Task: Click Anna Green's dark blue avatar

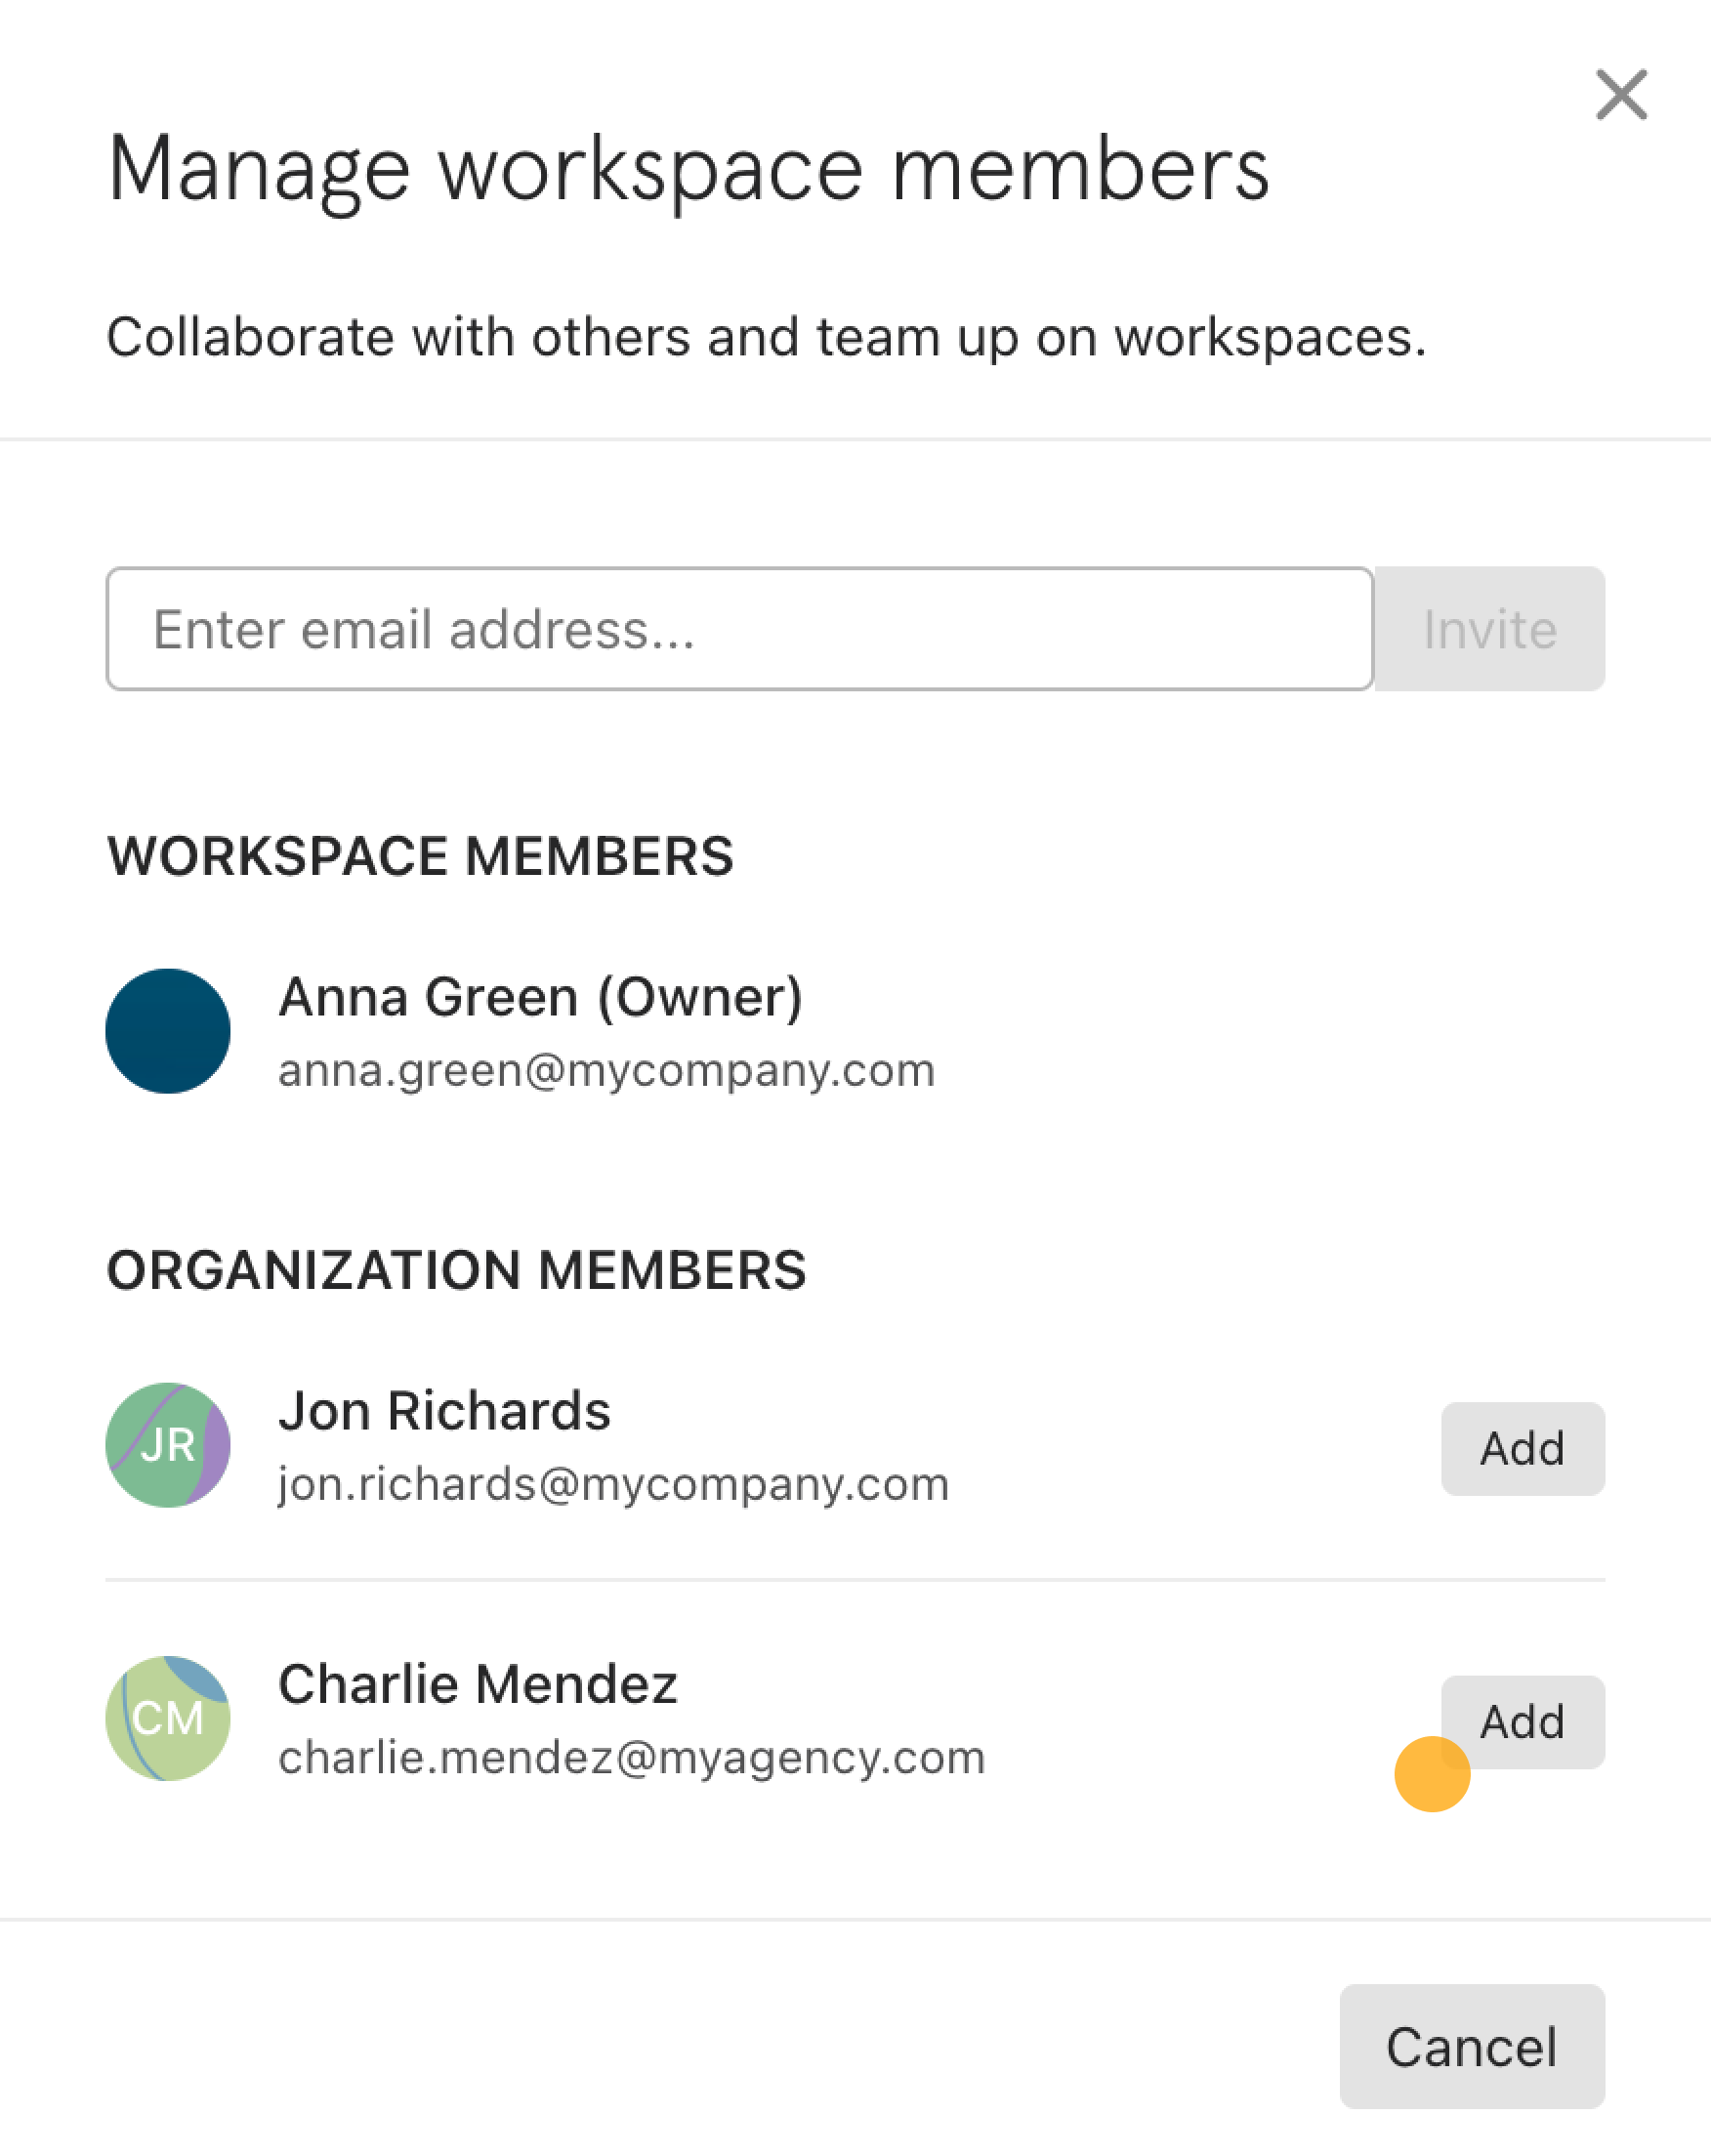Action: pos(168,1031)
